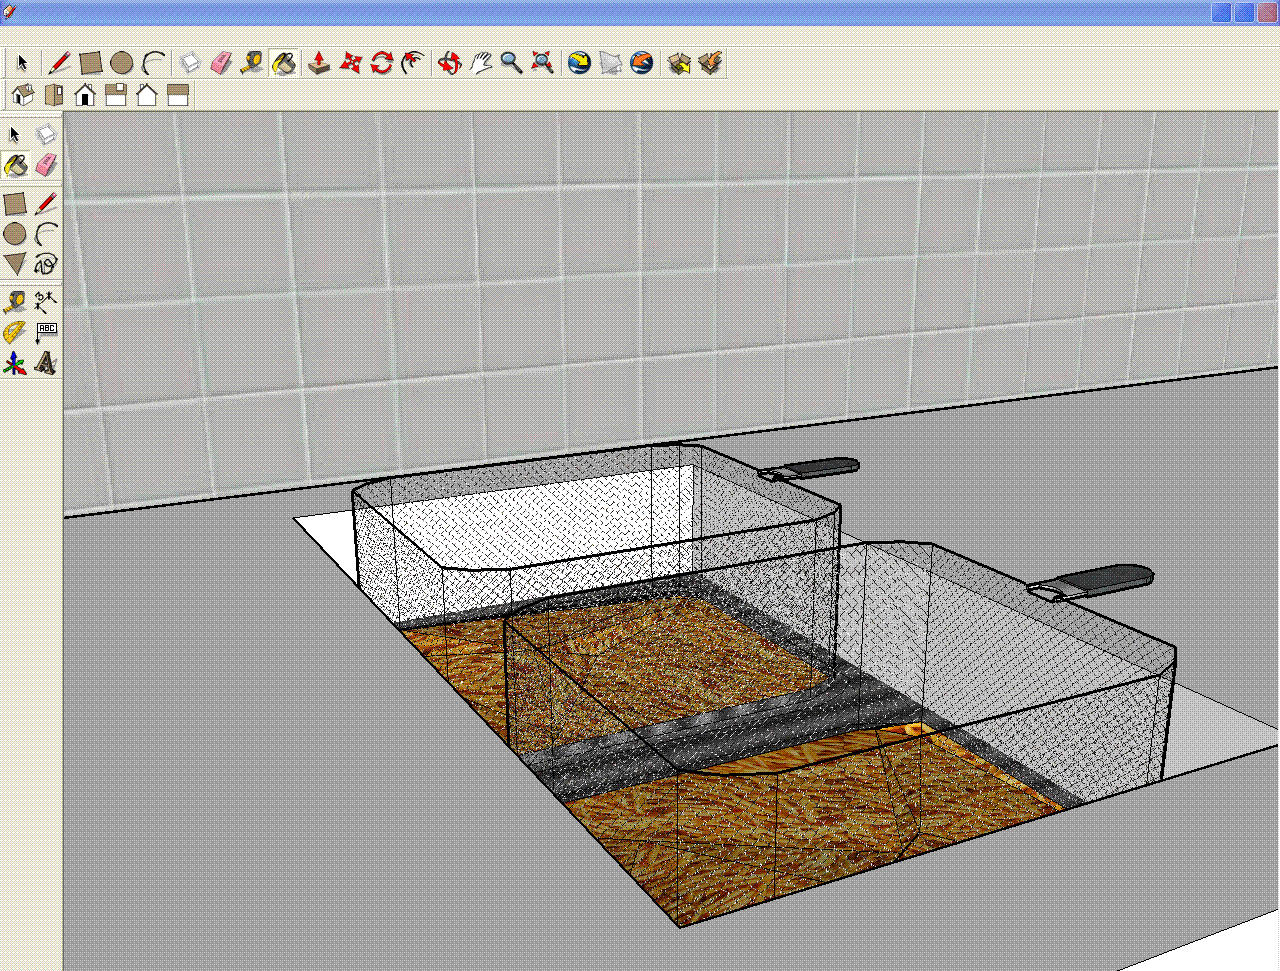Activate the Move tool with red arrows

coord(350,63)
